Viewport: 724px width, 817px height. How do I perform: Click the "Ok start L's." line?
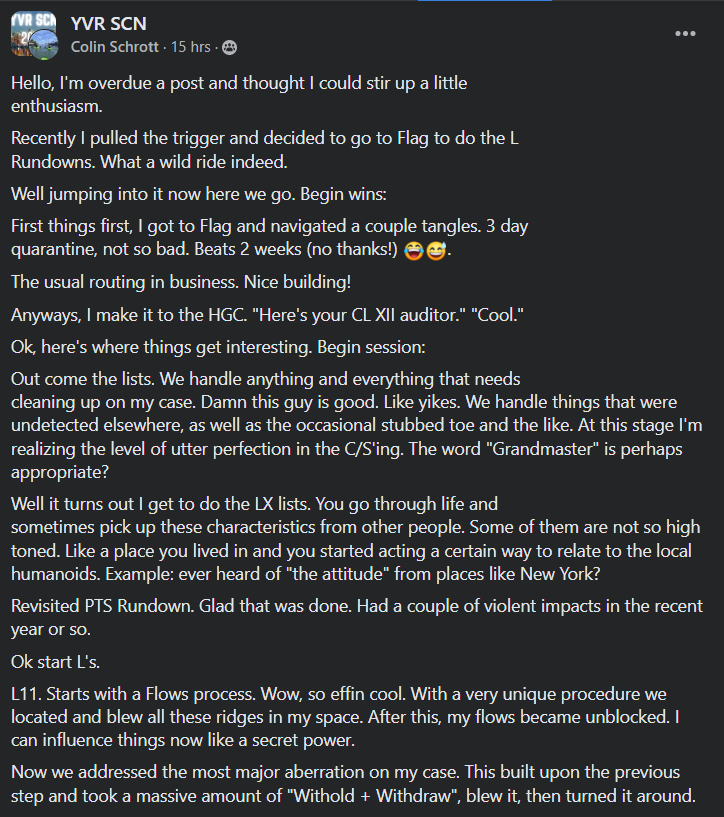point(55,662)
